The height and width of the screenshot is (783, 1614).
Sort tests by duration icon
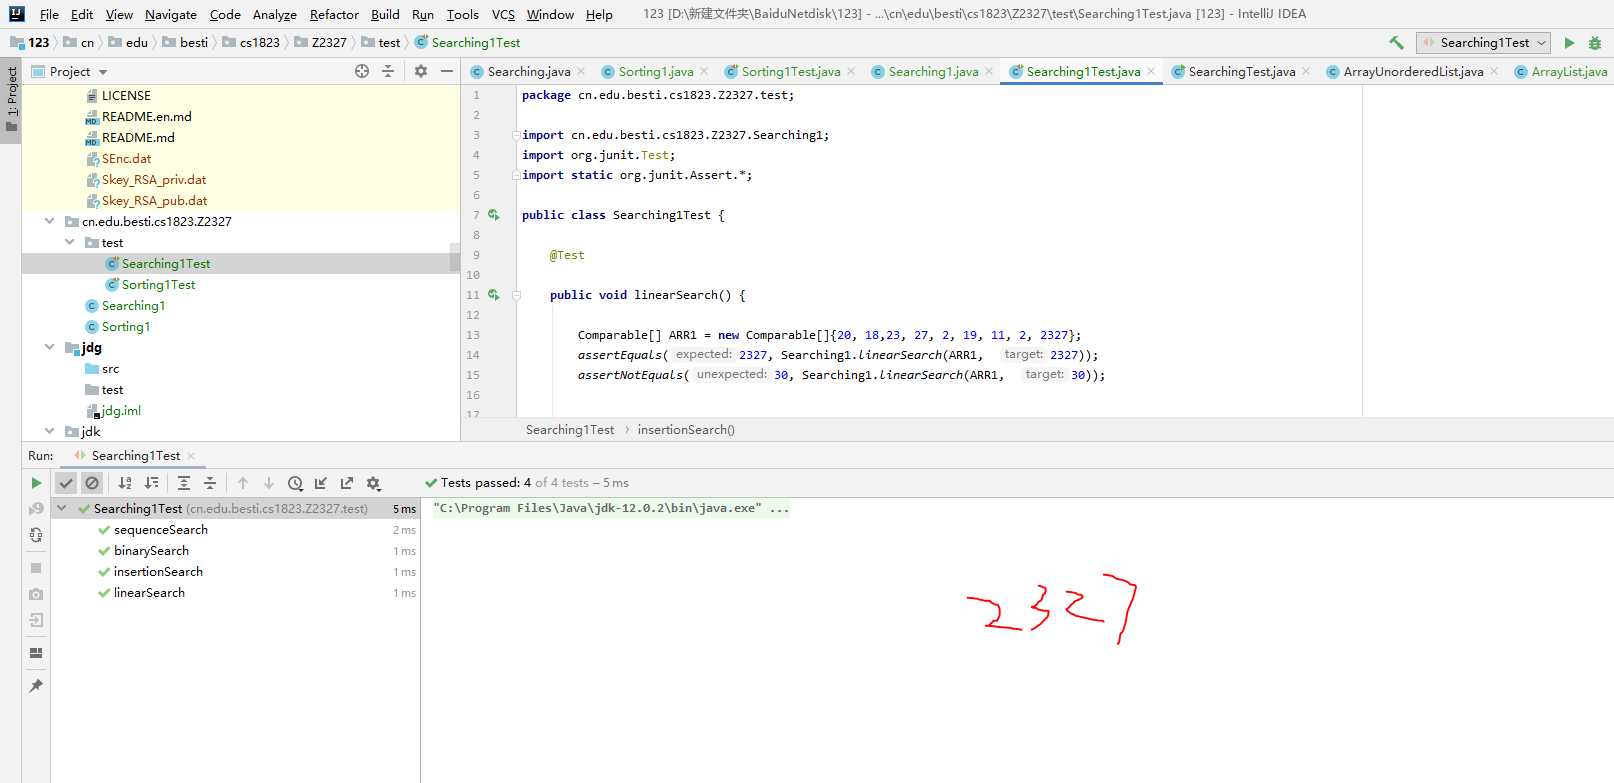(x=152, y=483)
